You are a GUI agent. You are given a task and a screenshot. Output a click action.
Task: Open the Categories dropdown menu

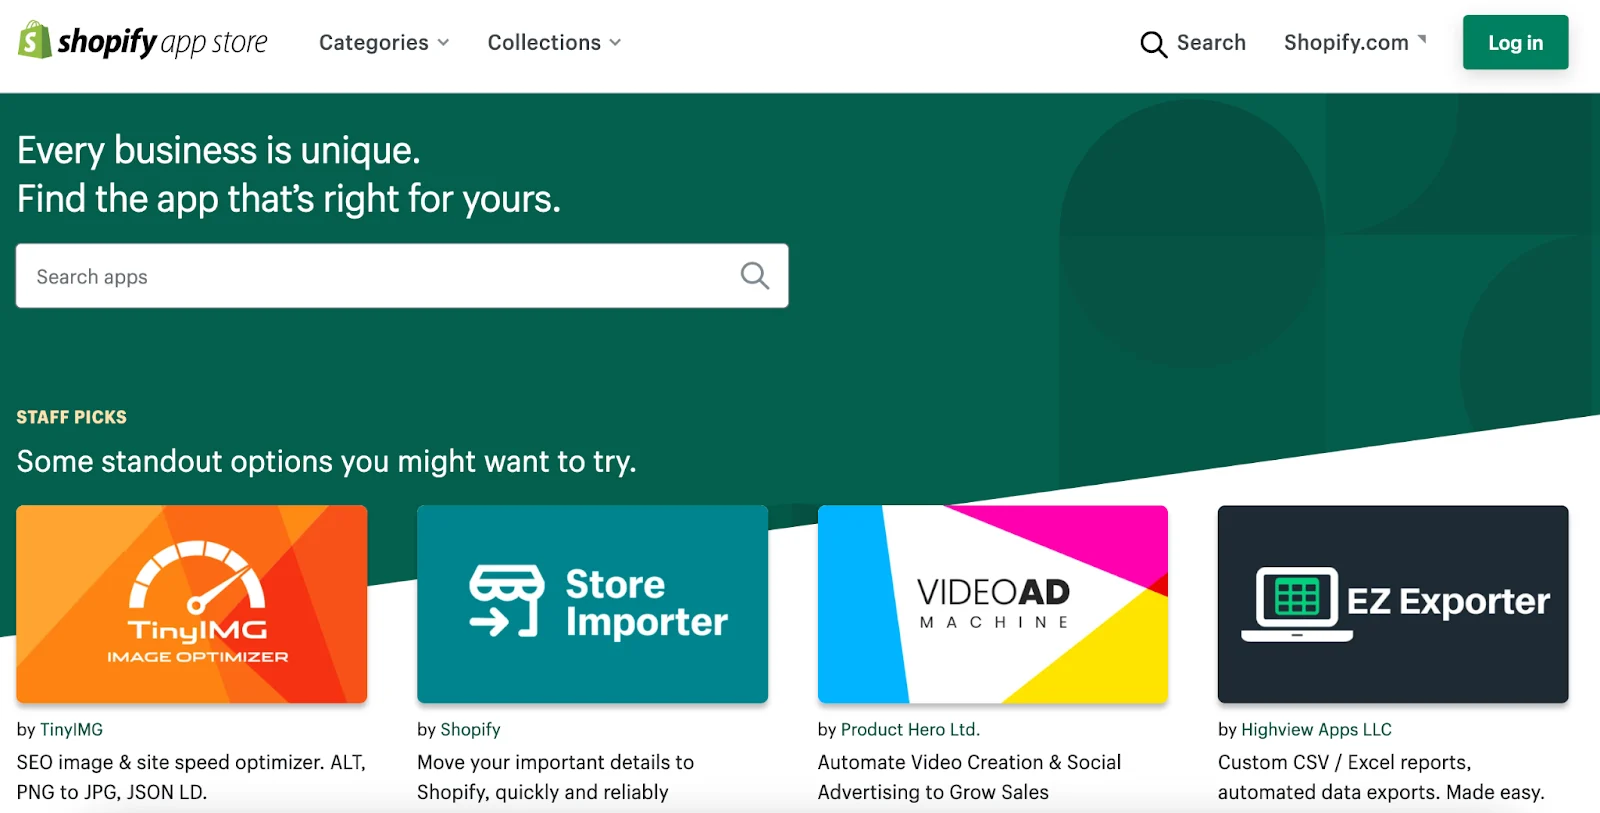click(x=384, y=43)
